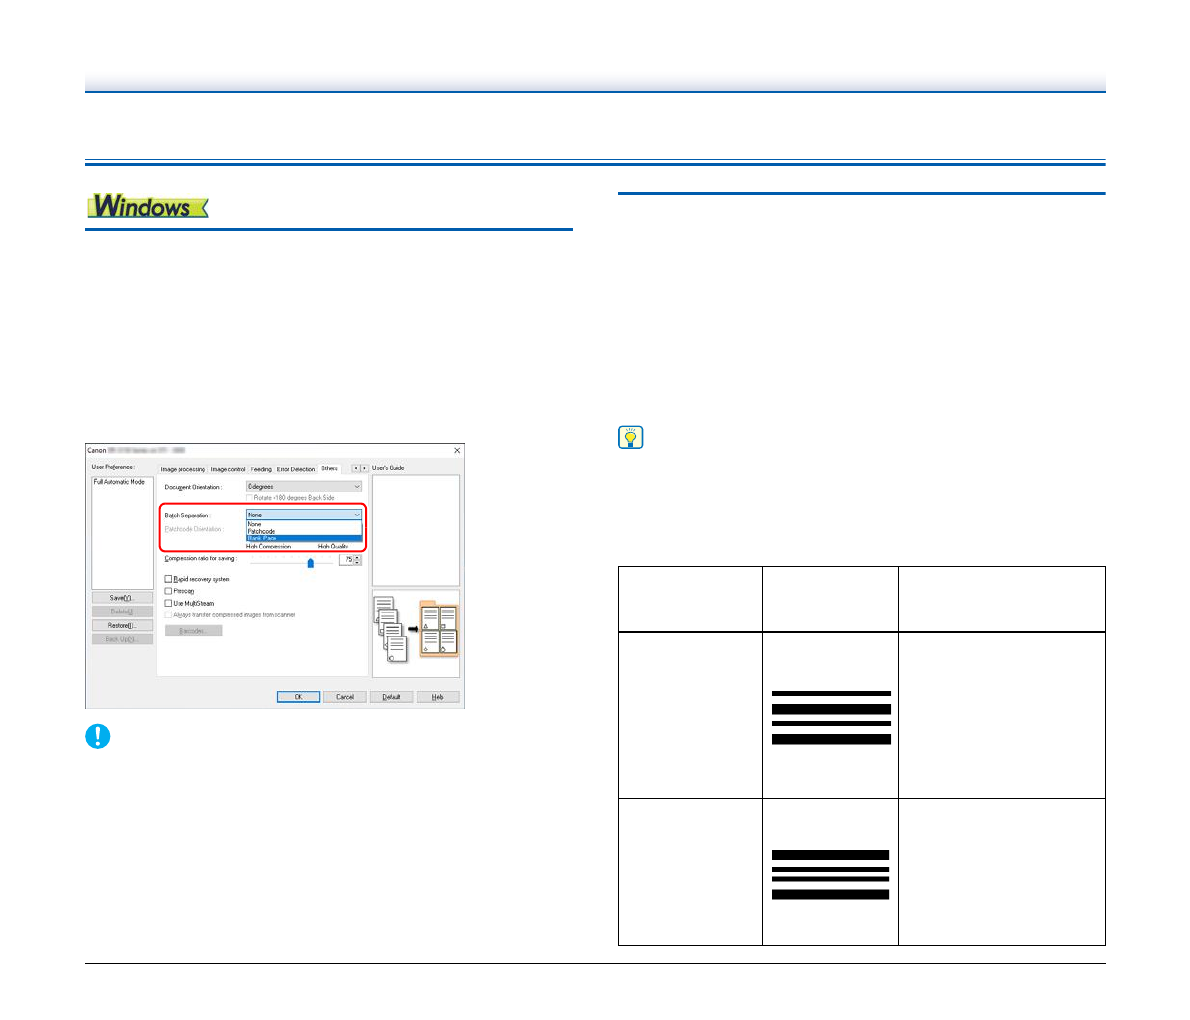Select Patchcode from the dropdown list
The image size is (1190, 1020).
[x=262, y=531]
